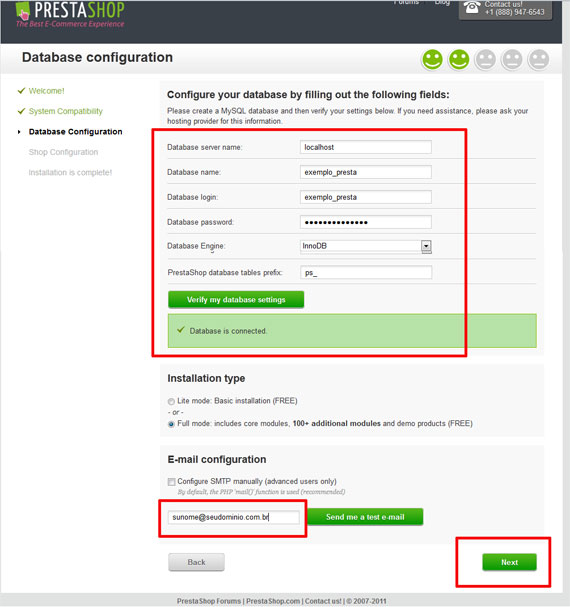This screenshot has width=570, height=607.
Task: Enable Configure SMTP manually checkbox
Action: click(x=171, y=482)
